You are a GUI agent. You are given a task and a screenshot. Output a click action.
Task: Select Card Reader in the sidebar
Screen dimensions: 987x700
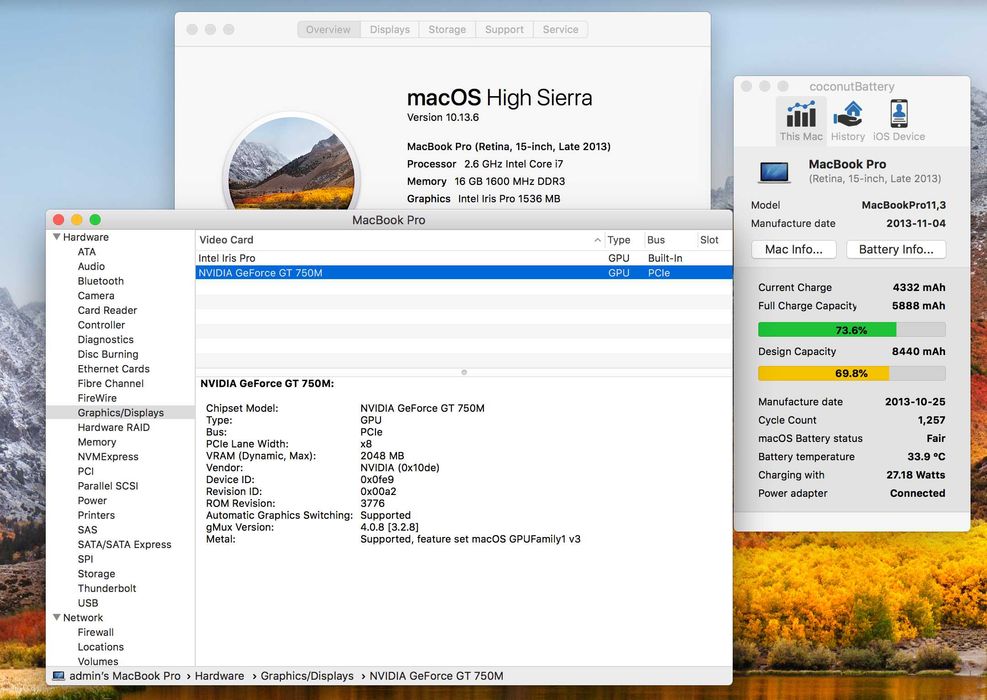pyautogui.click(x=107, y=310)
